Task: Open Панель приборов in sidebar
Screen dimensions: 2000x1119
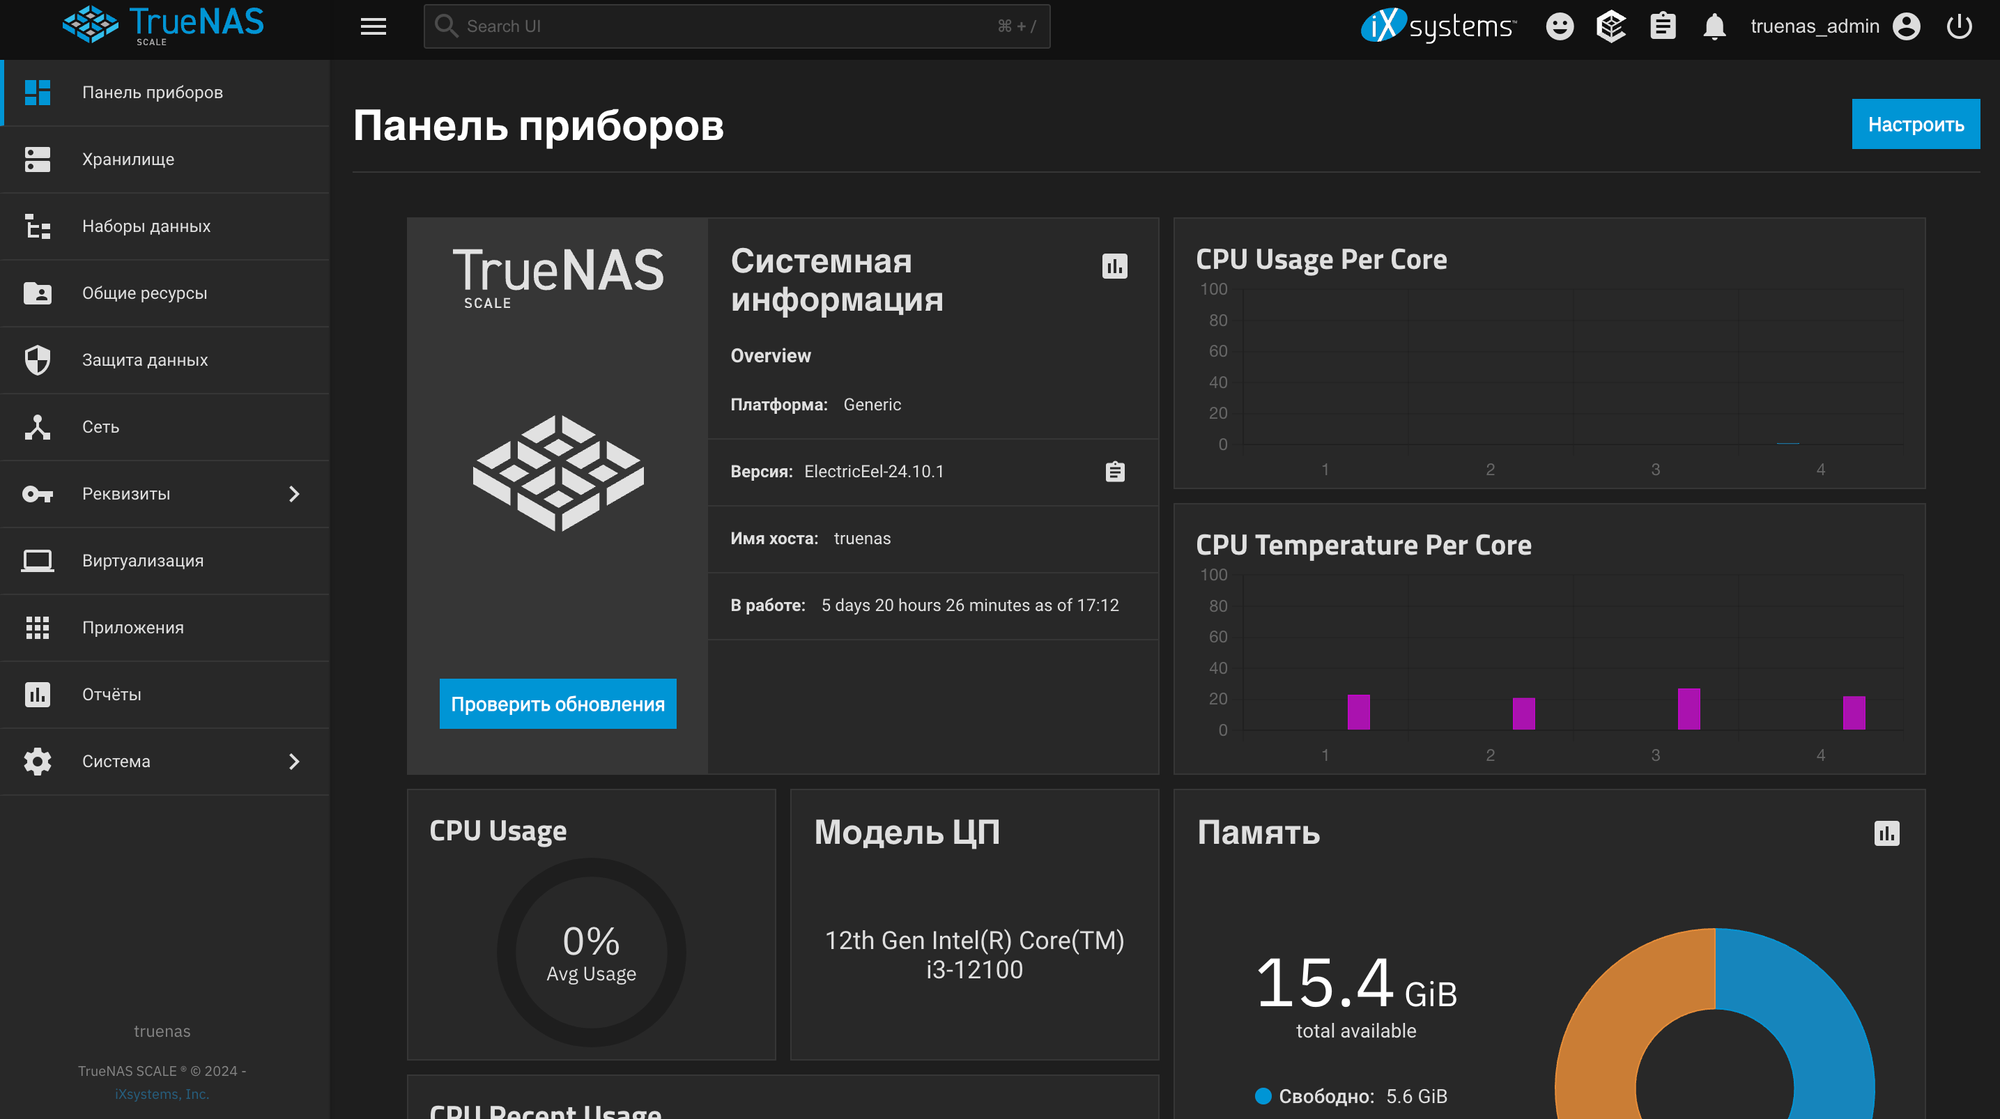Action: pos(165,93)
